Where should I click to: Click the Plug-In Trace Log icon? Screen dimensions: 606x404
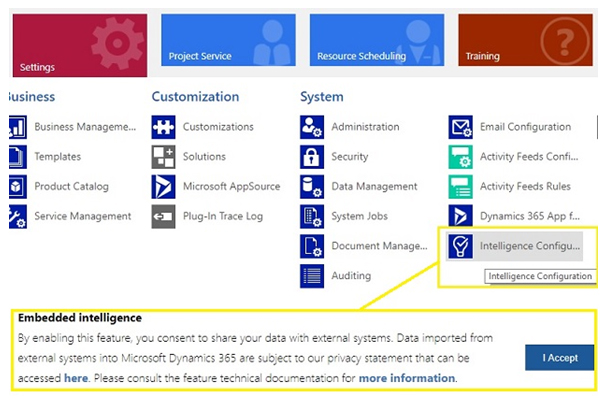[x=163, y=216]
